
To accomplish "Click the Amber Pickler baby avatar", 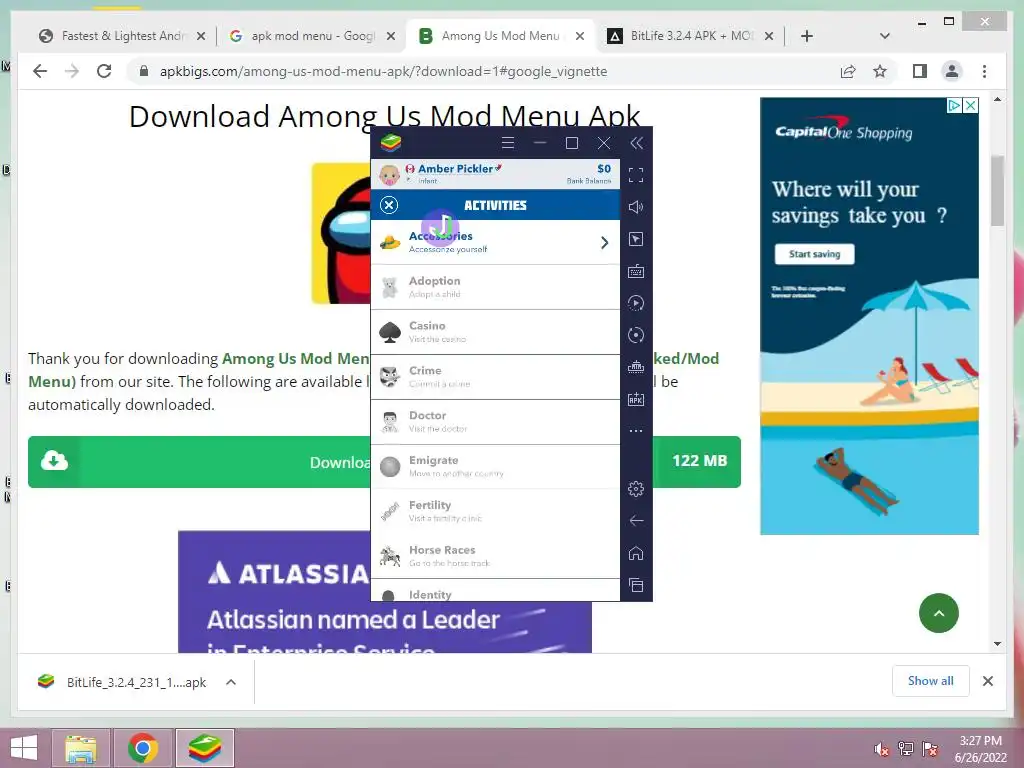I will (x=389, y=174).
